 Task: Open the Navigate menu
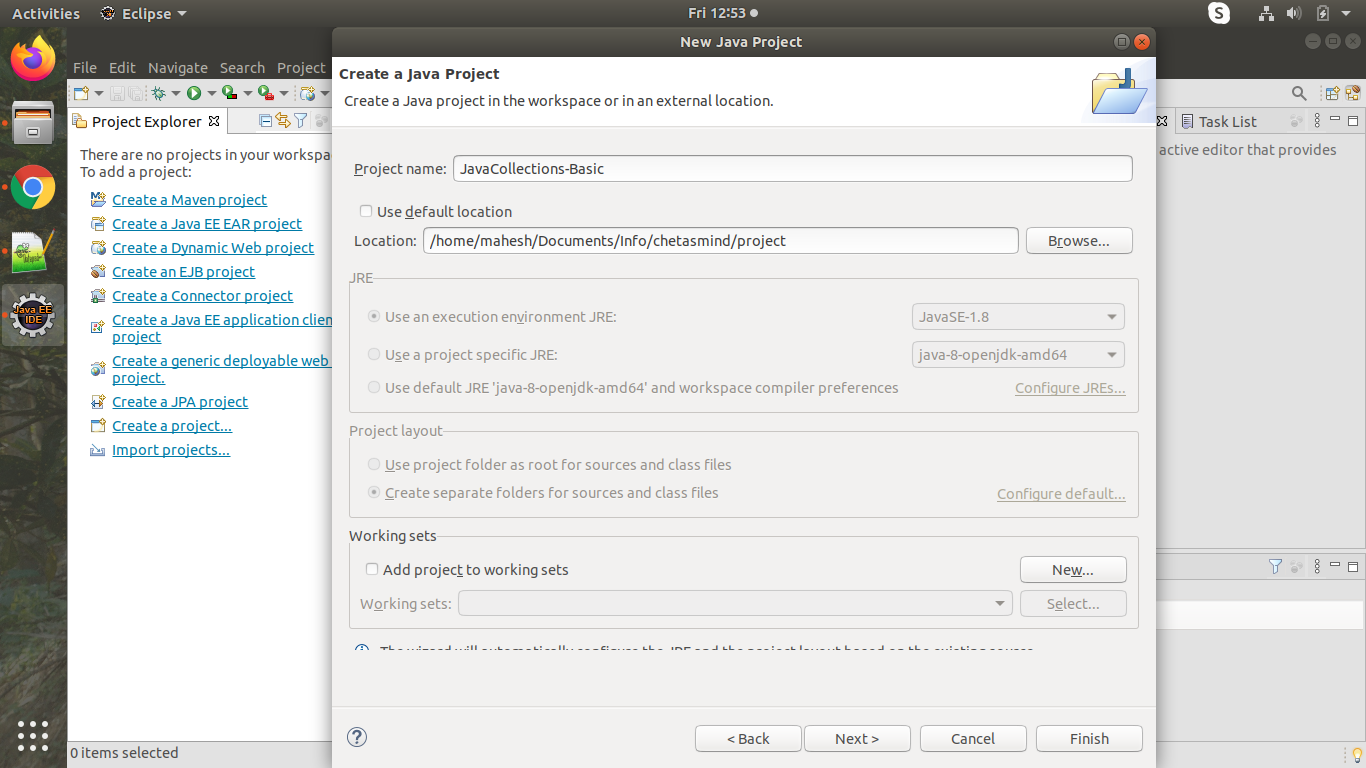pos(177,67)
